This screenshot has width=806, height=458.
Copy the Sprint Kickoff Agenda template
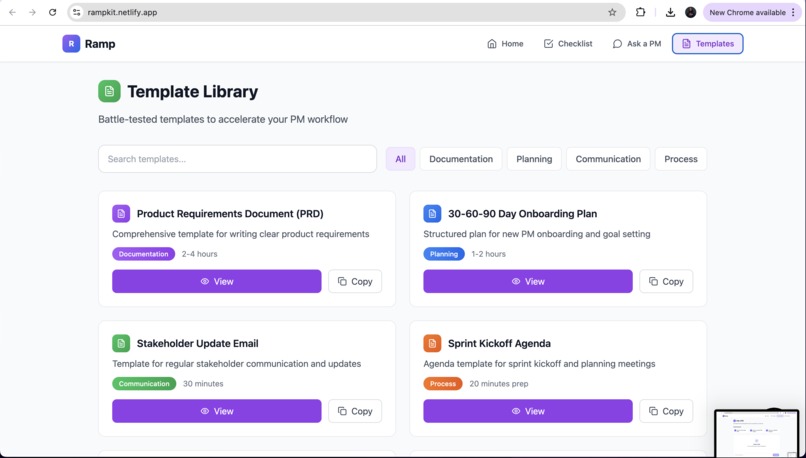pos(666,411)
